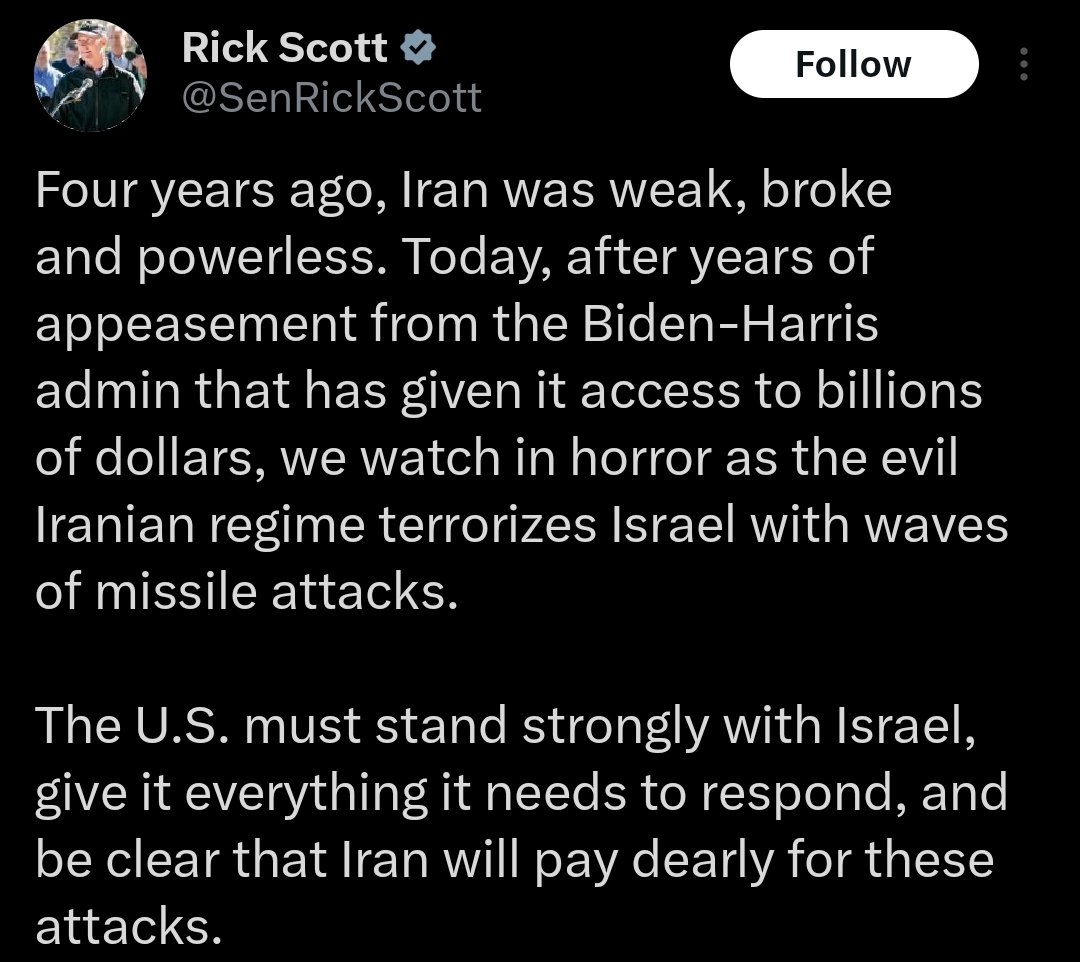Viewport: 1080px width, 962px height.
Task: Click the word "respond" in the tweet
Action: pos(785,794)
